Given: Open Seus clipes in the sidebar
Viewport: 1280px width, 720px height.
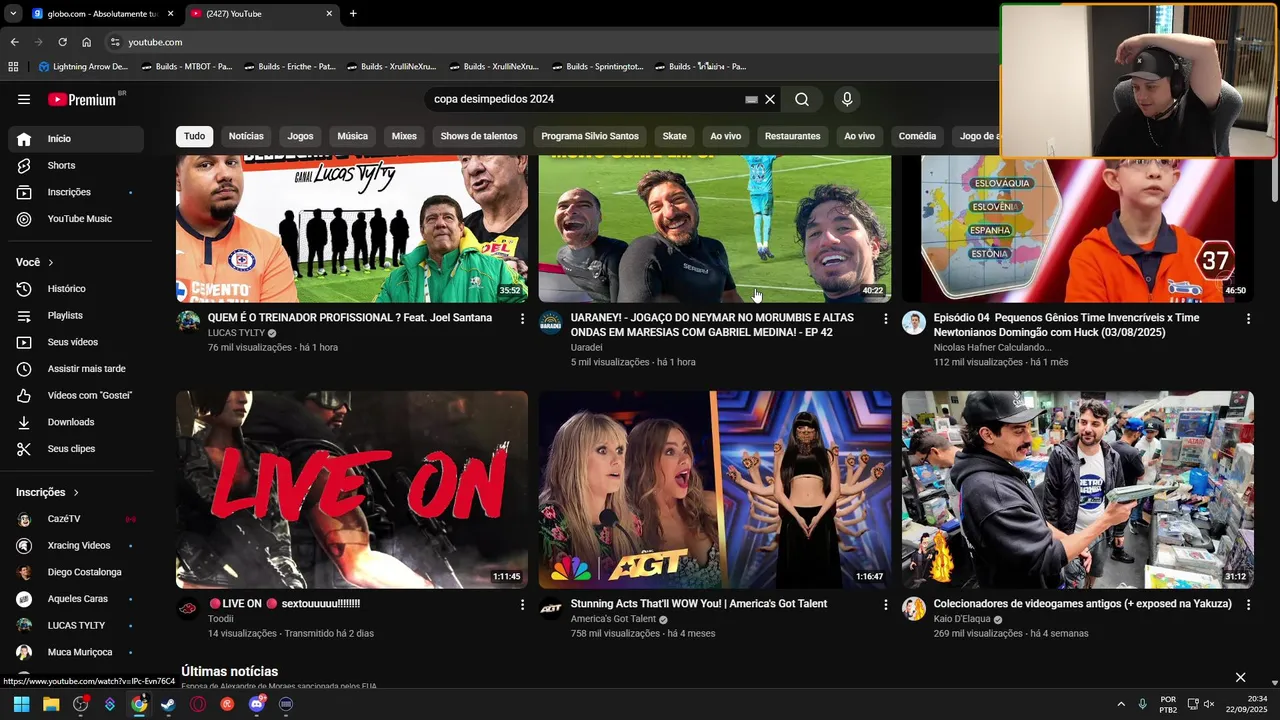Looking at the screenshot, I should click(76, 449).
